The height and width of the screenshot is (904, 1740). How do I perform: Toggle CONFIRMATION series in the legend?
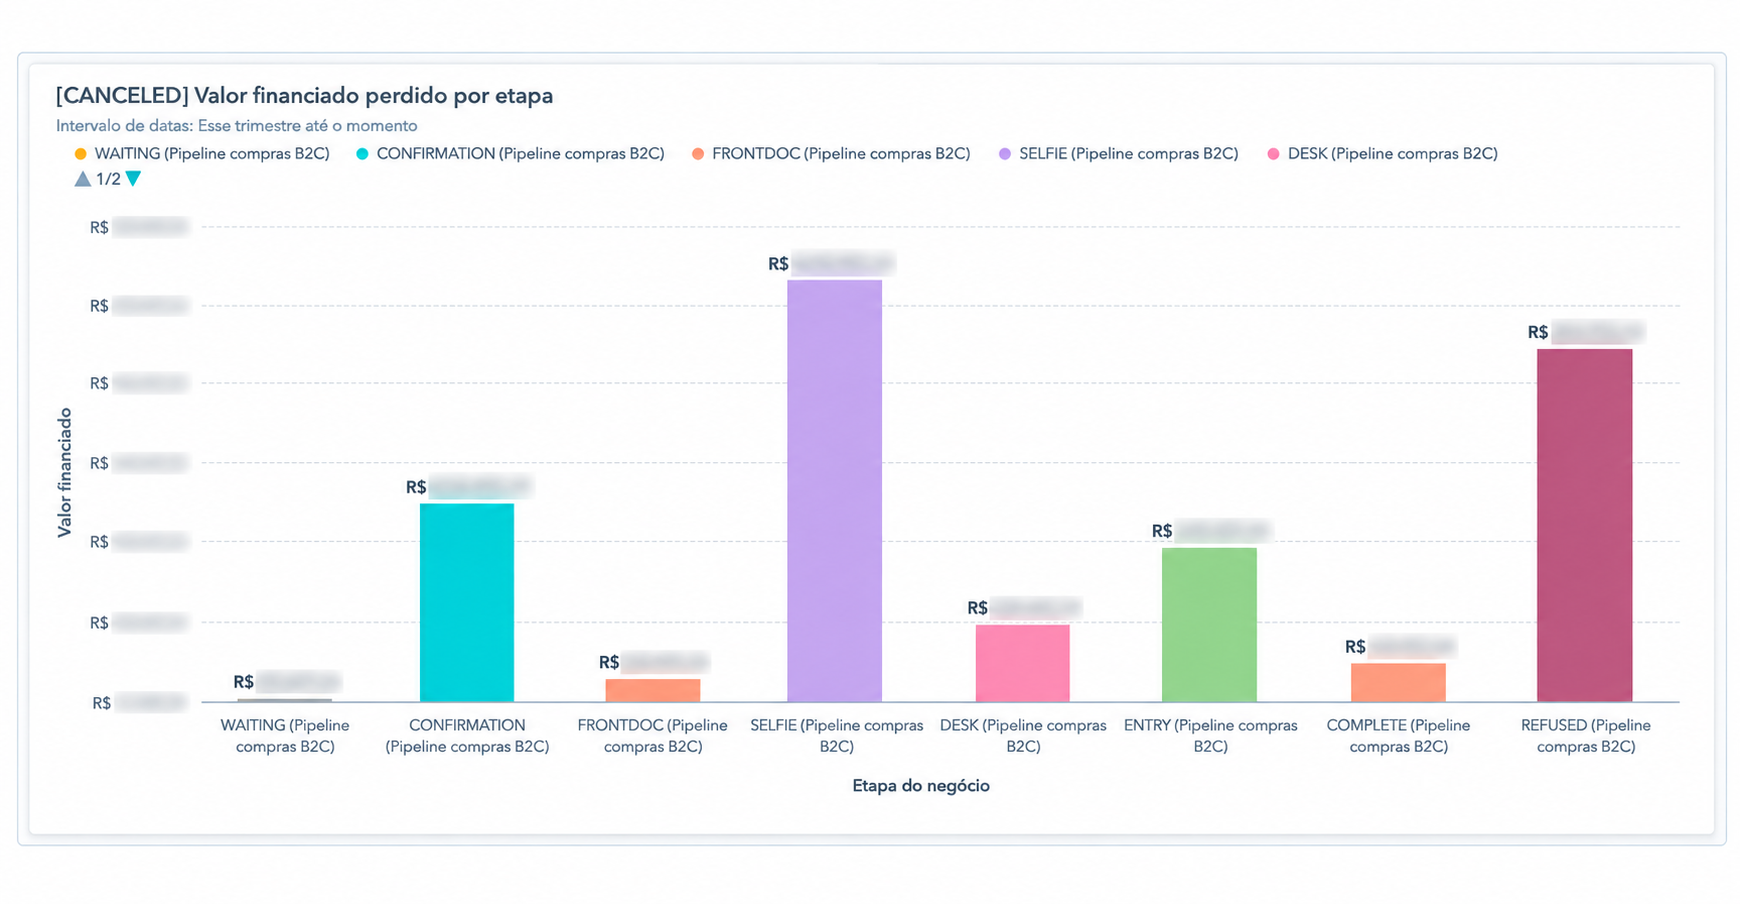click(510, 154)
